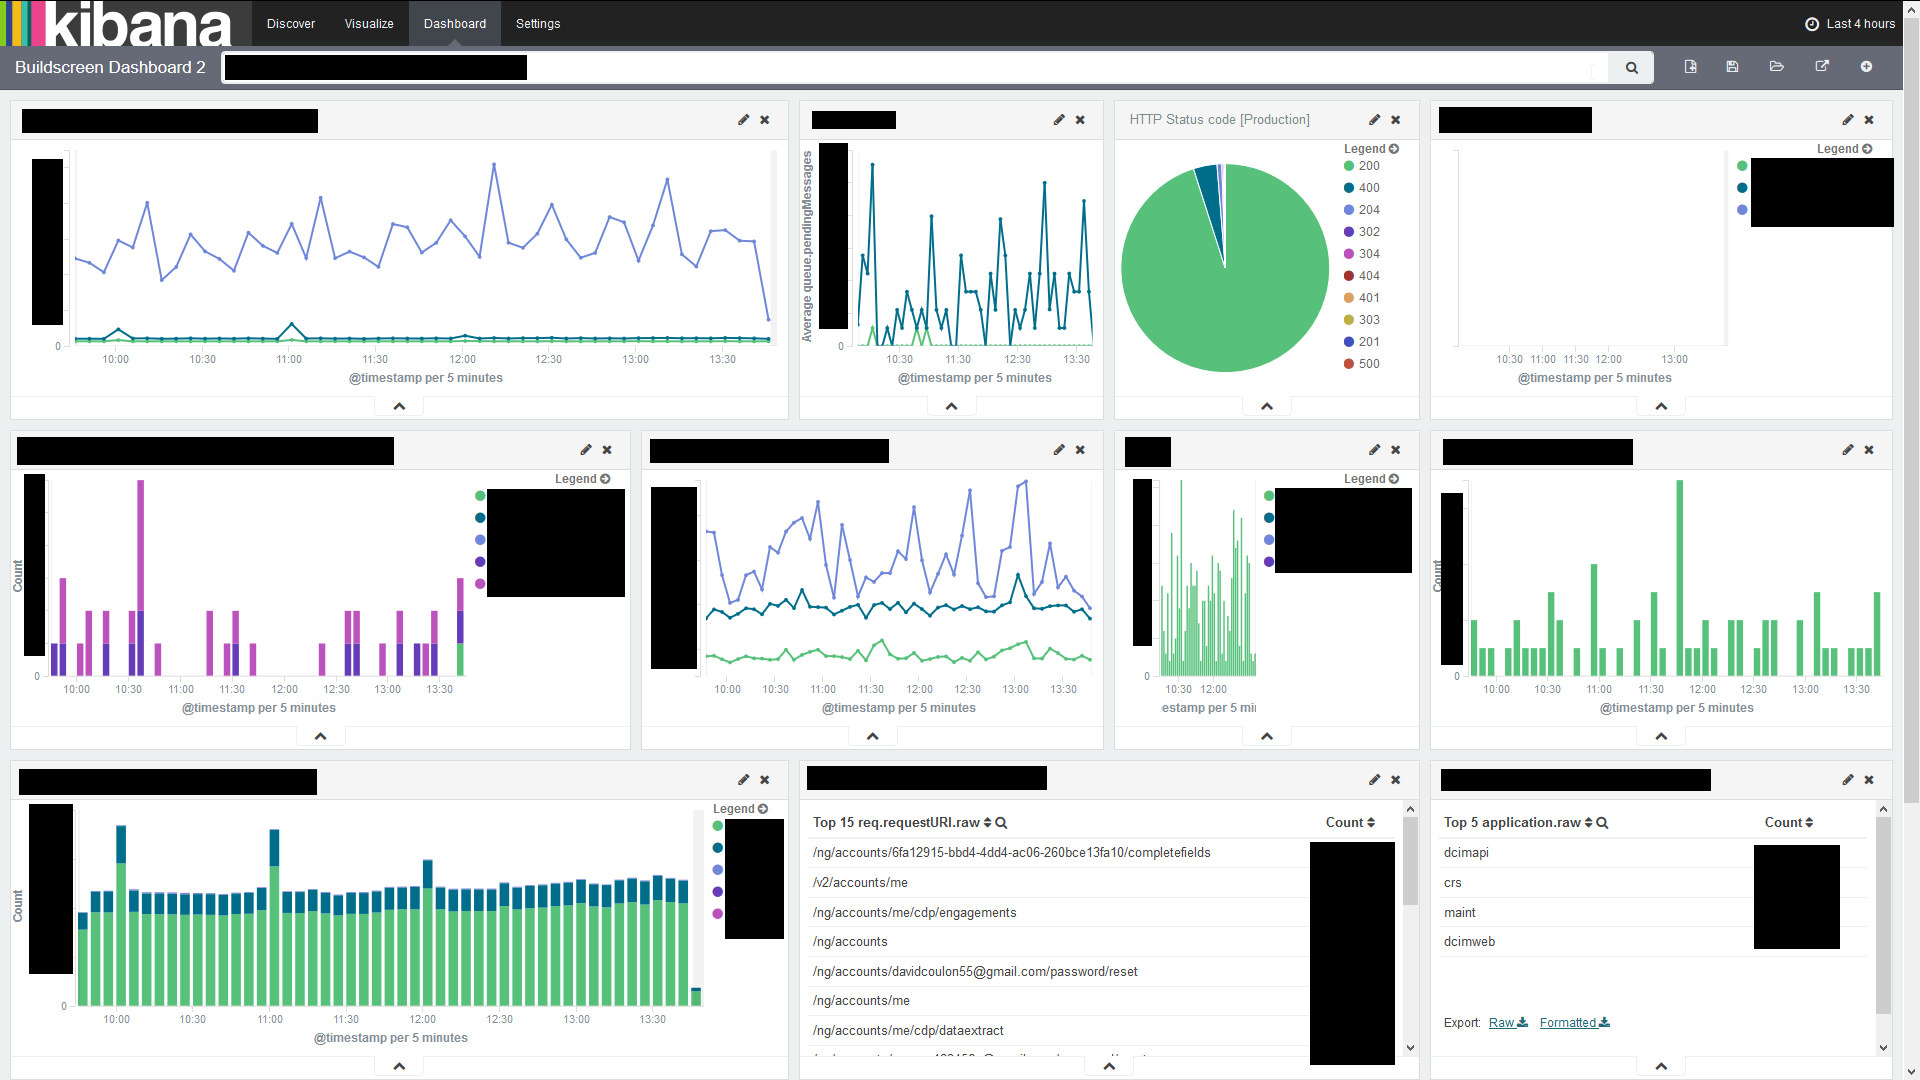Sort Top 15 req.requestURI.raw column

[987, 823]
